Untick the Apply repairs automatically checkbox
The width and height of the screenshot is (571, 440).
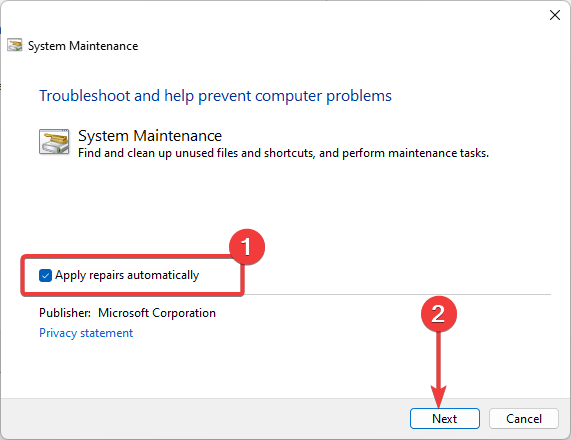[45, 275]
